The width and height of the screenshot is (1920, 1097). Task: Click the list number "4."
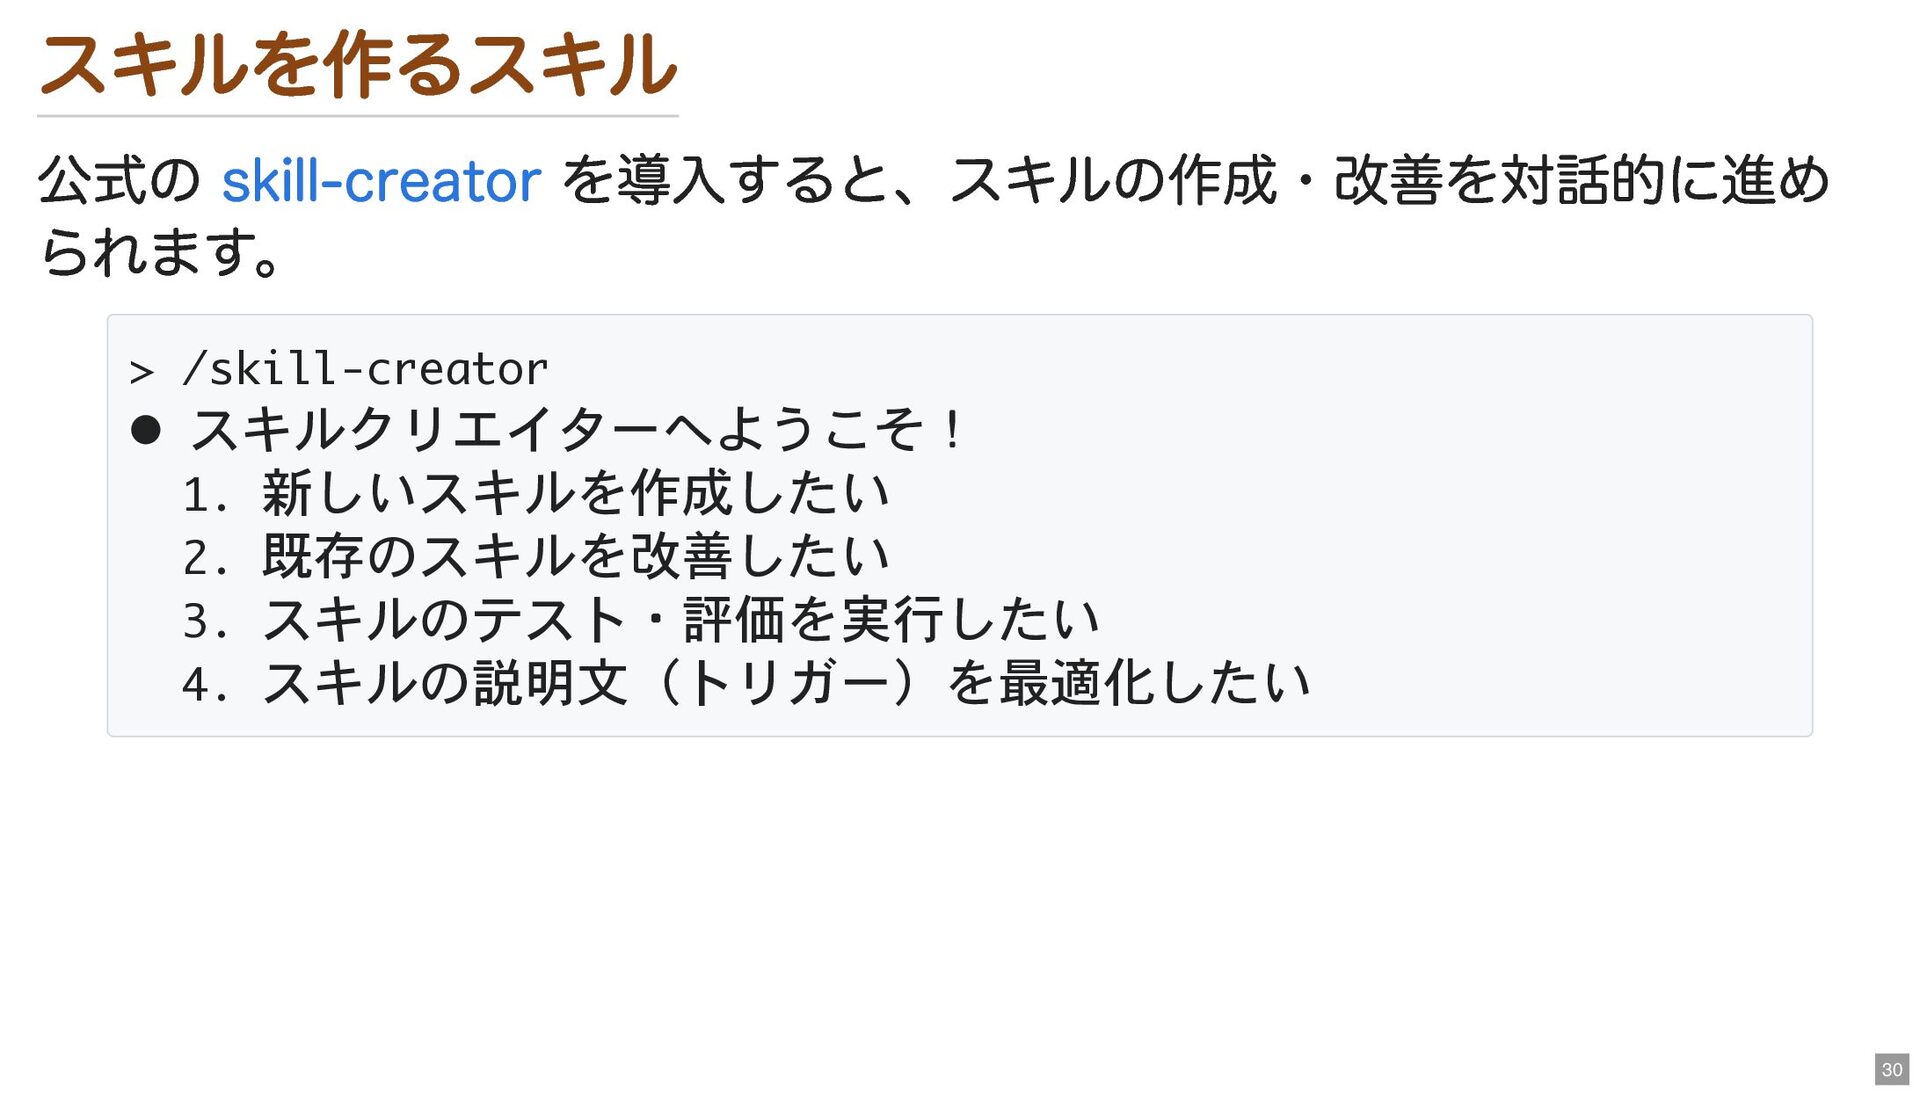[205, 686]
